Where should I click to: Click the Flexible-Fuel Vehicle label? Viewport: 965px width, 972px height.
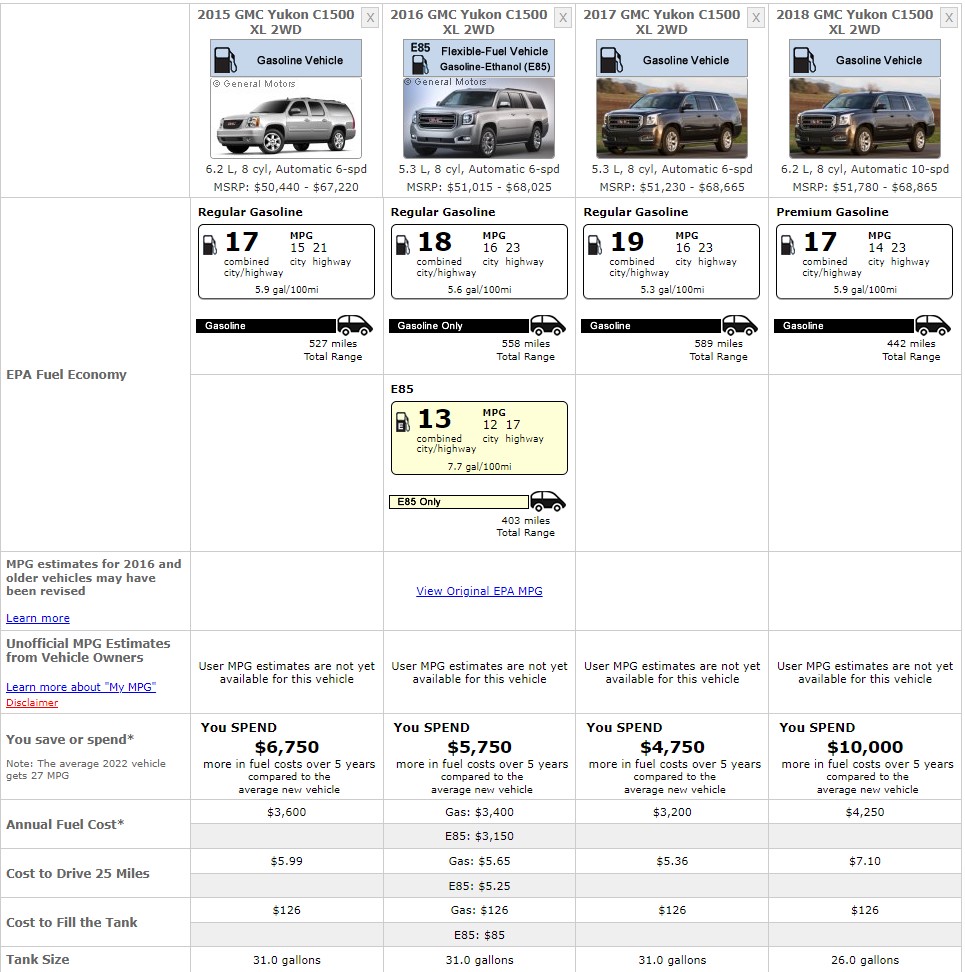495,51
